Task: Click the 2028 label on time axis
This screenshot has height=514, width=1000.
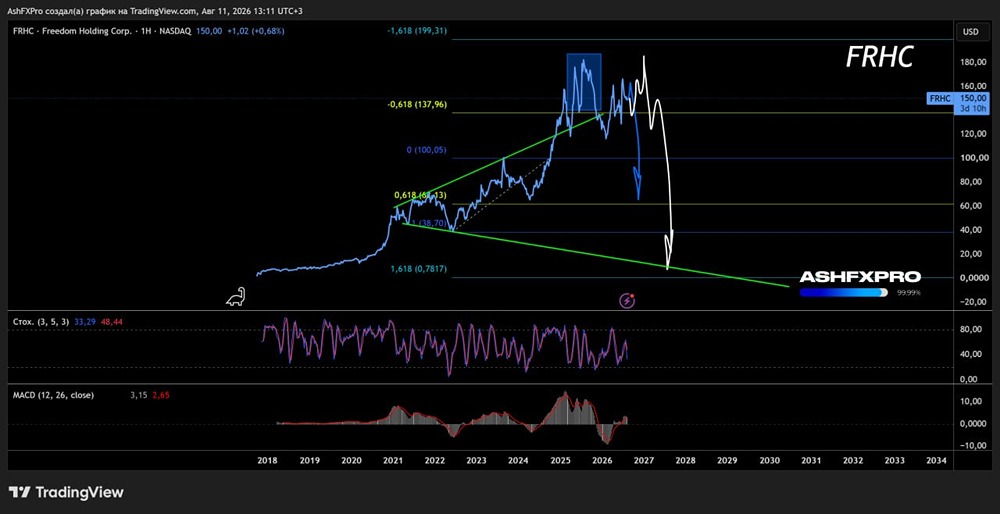Action: [686, 460]
